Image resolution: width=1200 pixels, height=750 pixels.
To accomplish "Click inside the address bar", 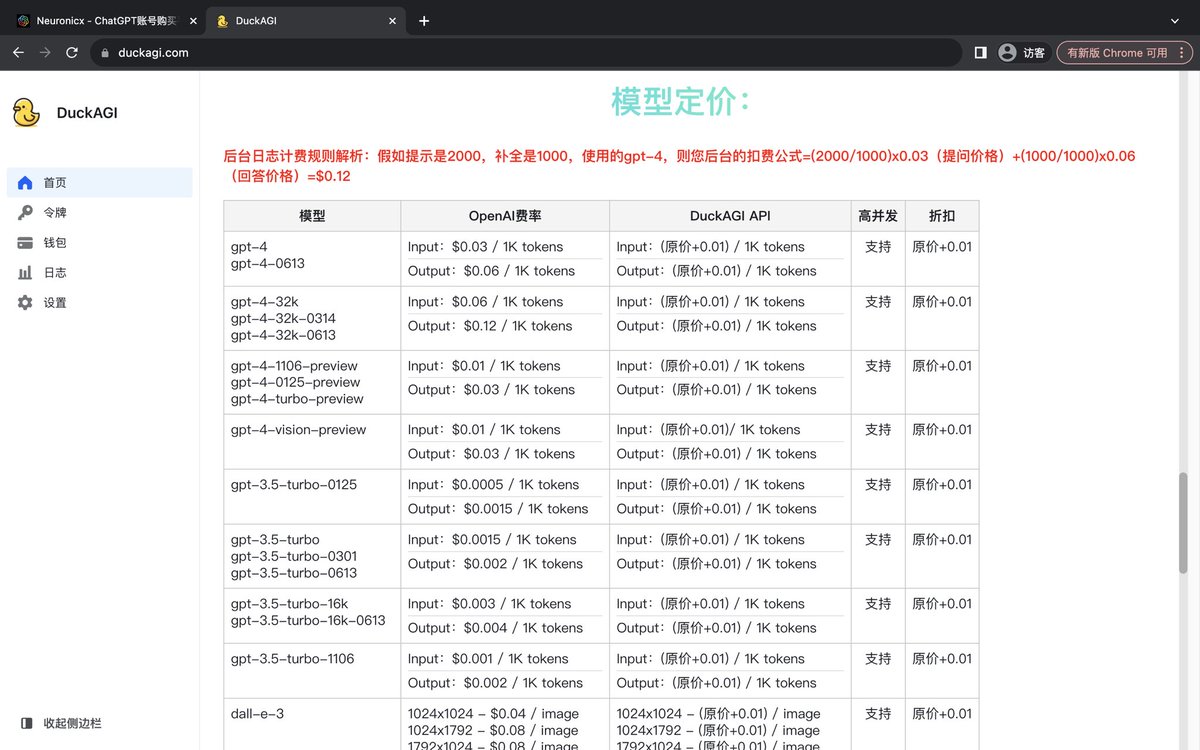I will [x=300, y=52].
